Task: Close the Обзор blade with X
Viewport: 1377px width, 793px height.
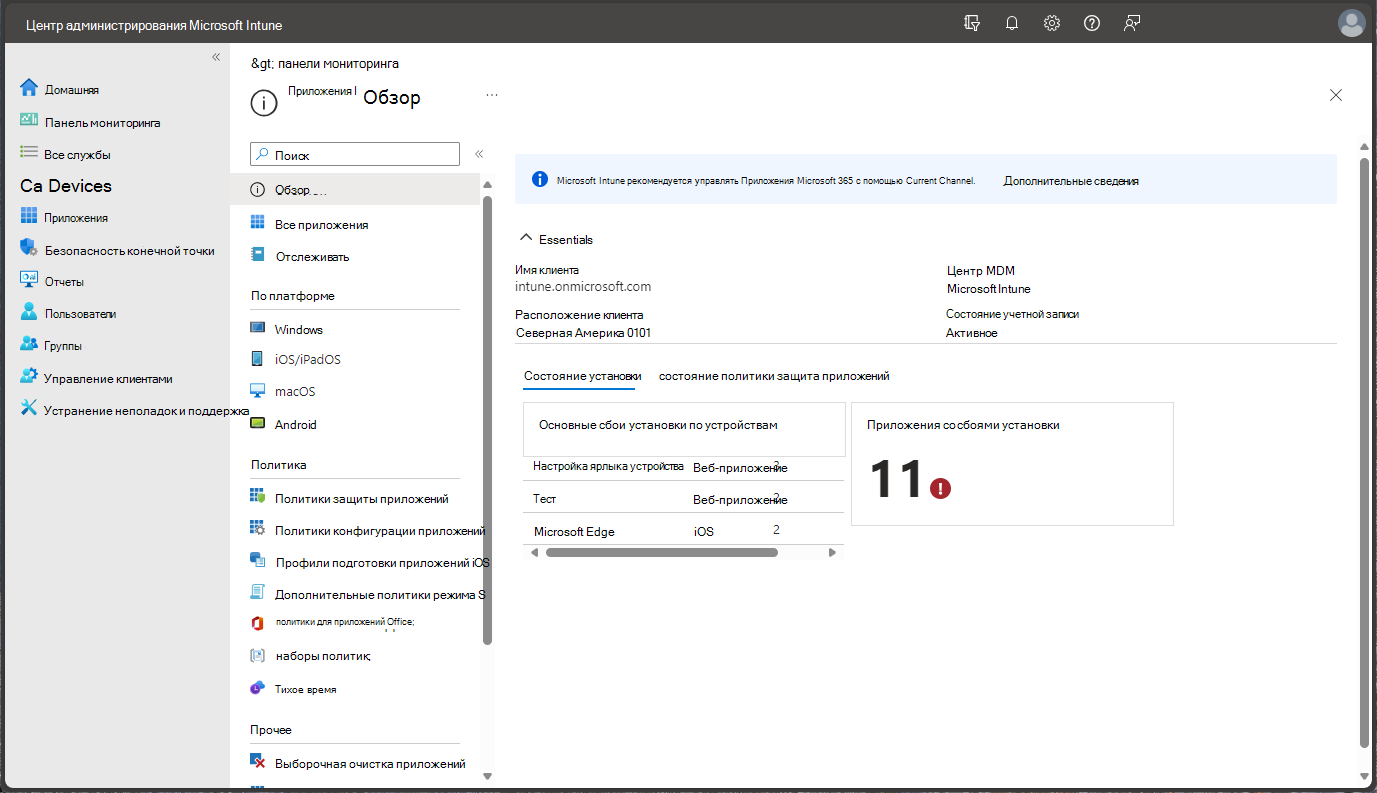Action: 1336,95
